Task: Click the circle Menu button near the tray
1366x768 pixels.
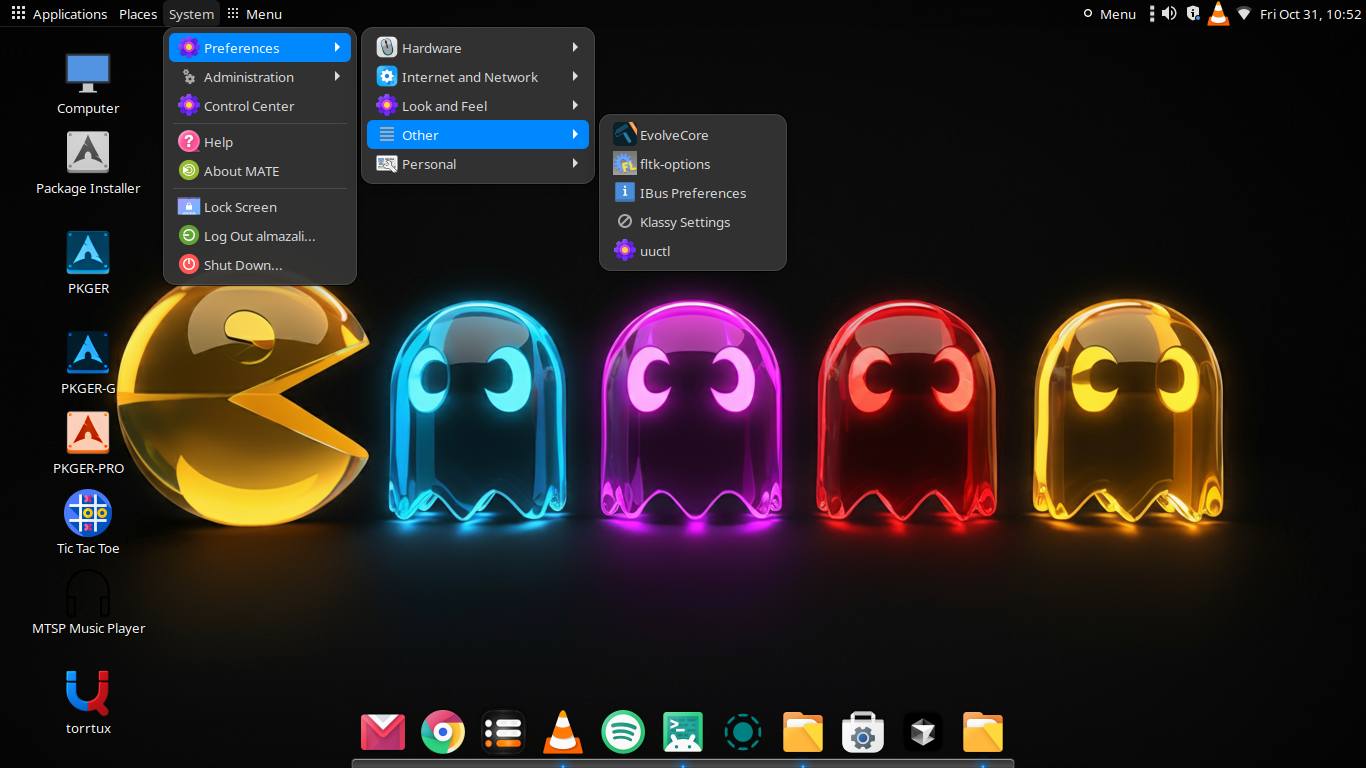Action: (1110, 14)
